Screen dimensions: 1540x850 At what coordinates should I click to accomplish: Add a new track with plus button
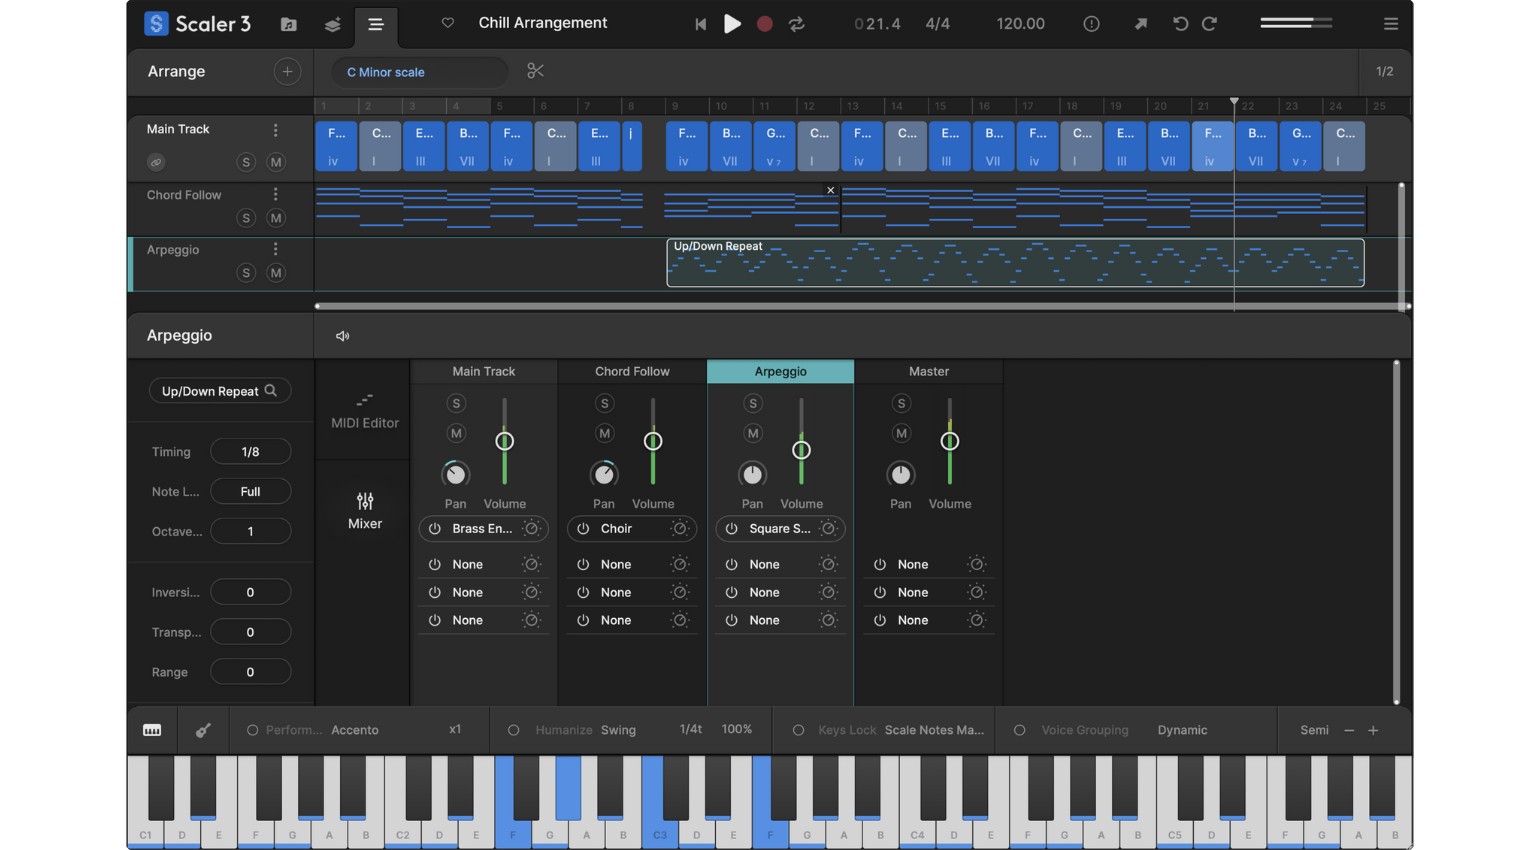(x=287, y=72)
